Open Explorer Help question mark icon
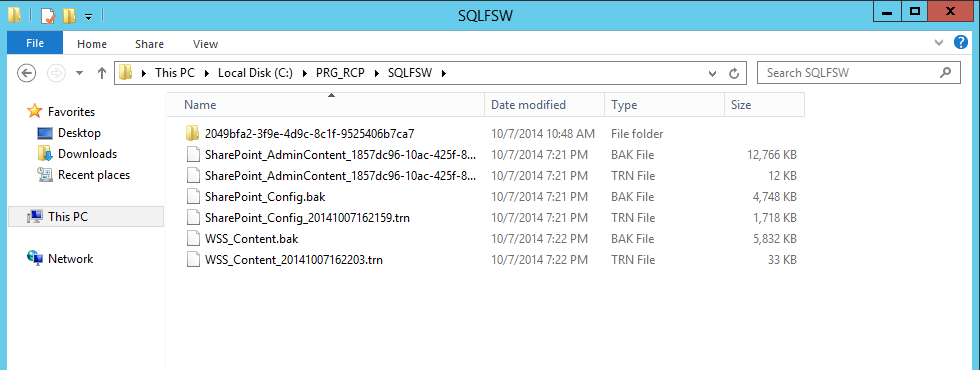Viewport: 980px width, 370px height. [961, 43]
